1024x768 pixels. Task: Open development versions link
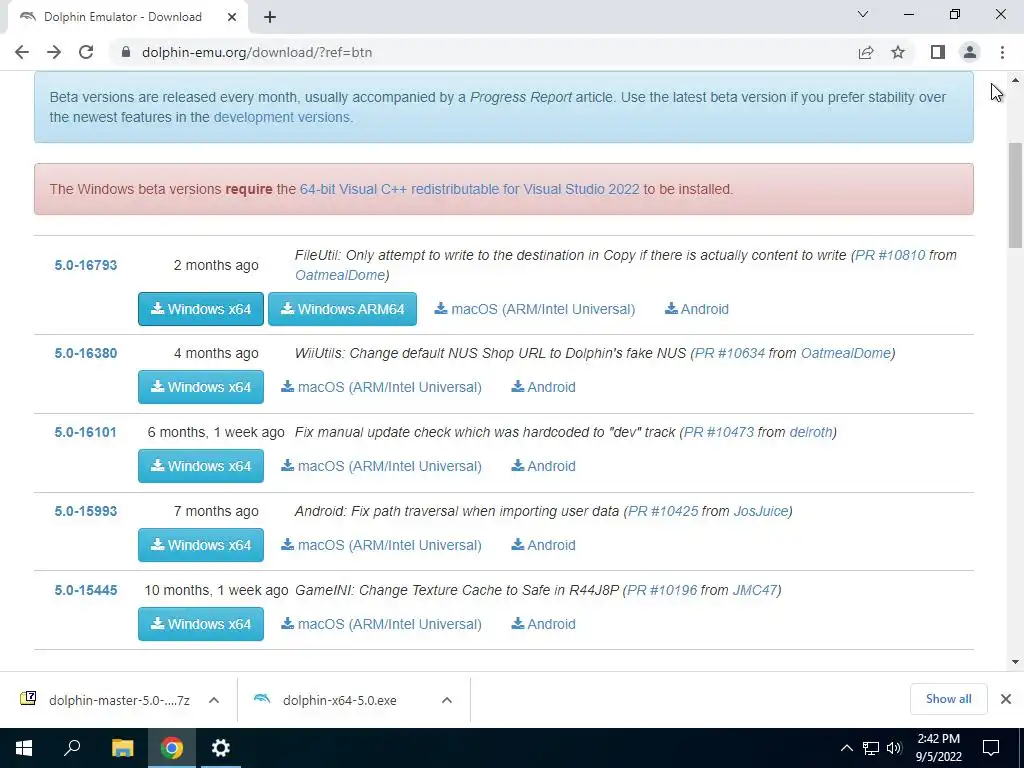(x=281, y=118)
